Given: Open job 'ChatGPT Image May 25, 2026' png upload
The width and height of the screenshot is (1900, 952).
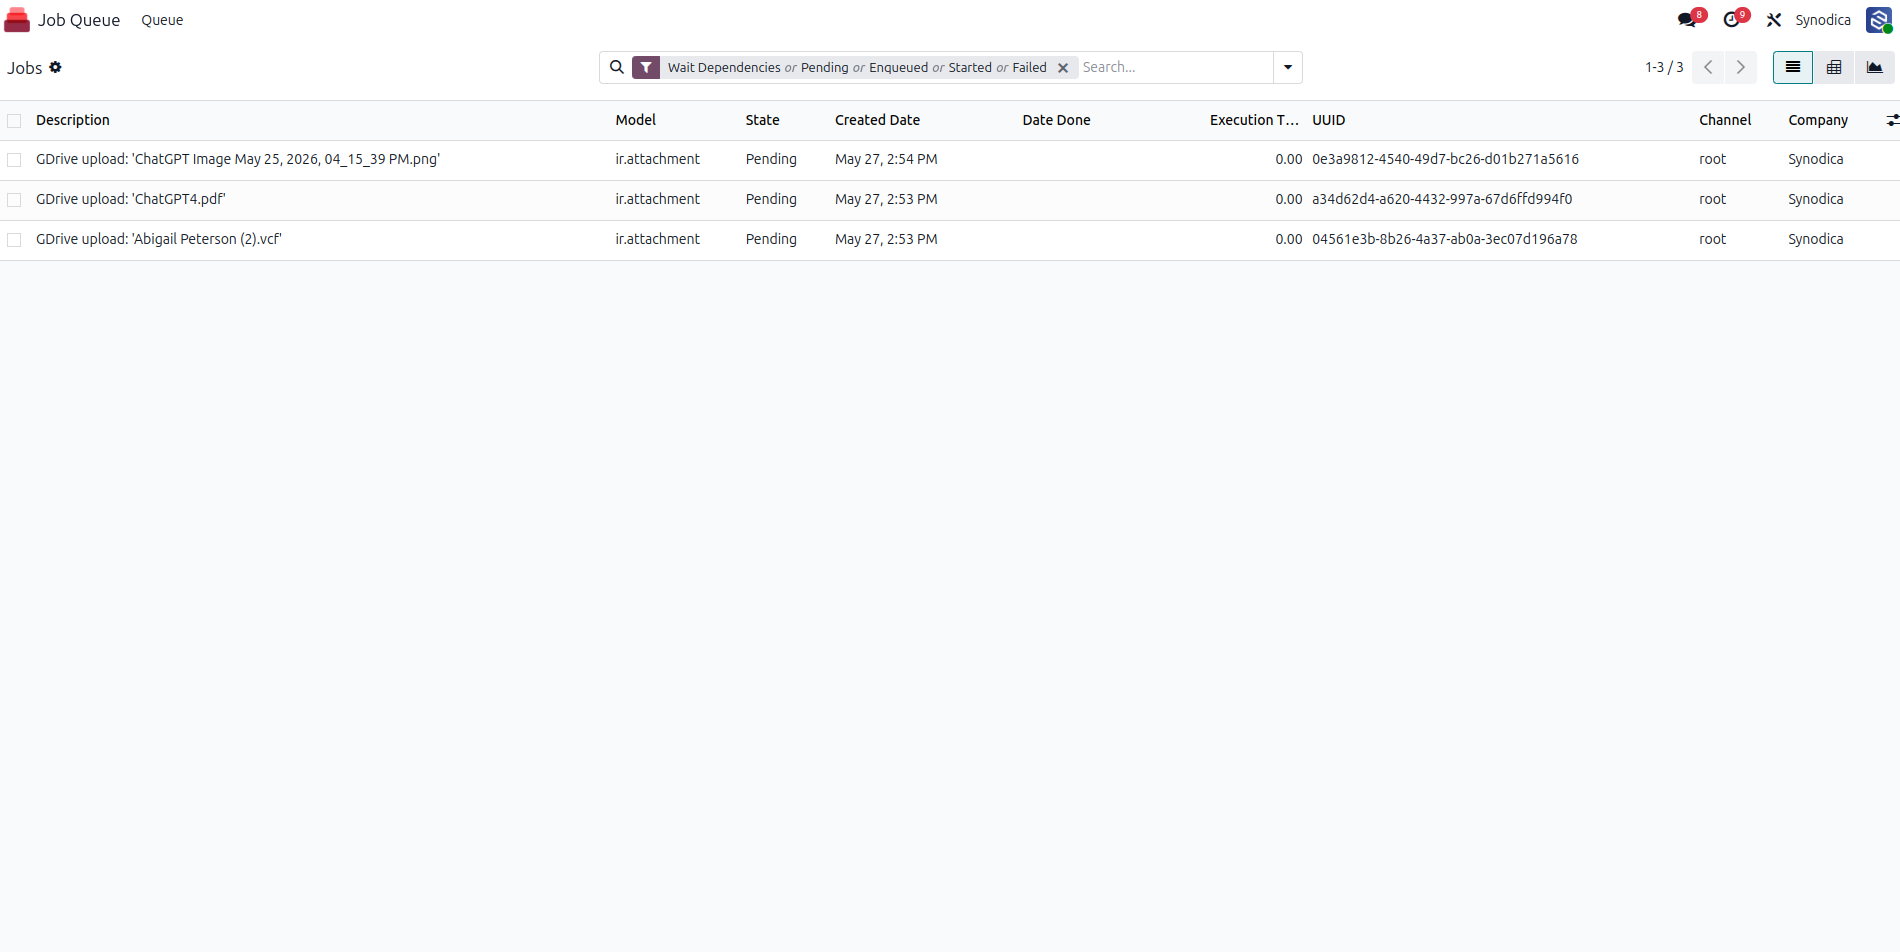Looking at the screenshot, I should coord(238,159).
